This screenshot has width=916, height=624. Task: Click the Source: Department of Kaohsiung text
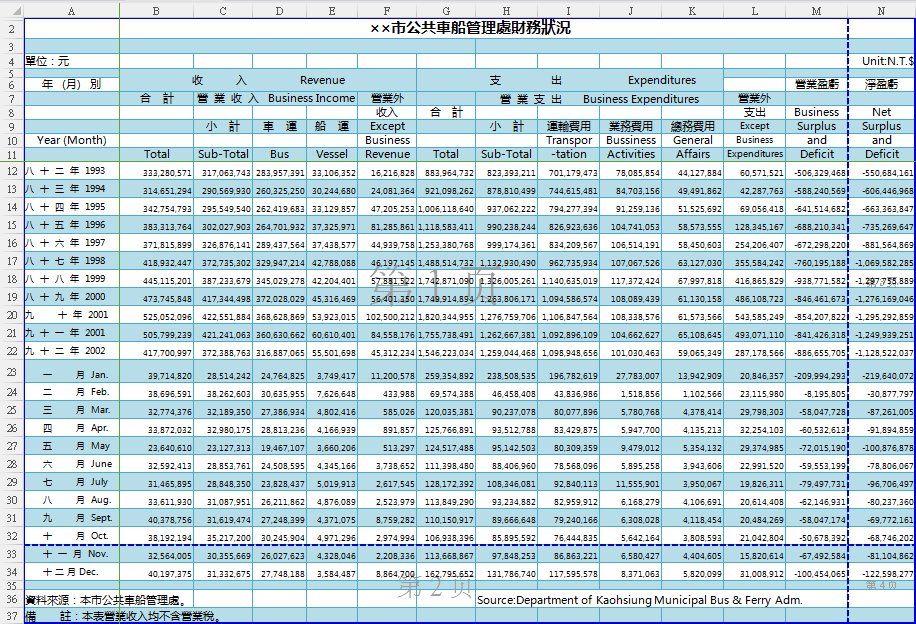[639, 600]
